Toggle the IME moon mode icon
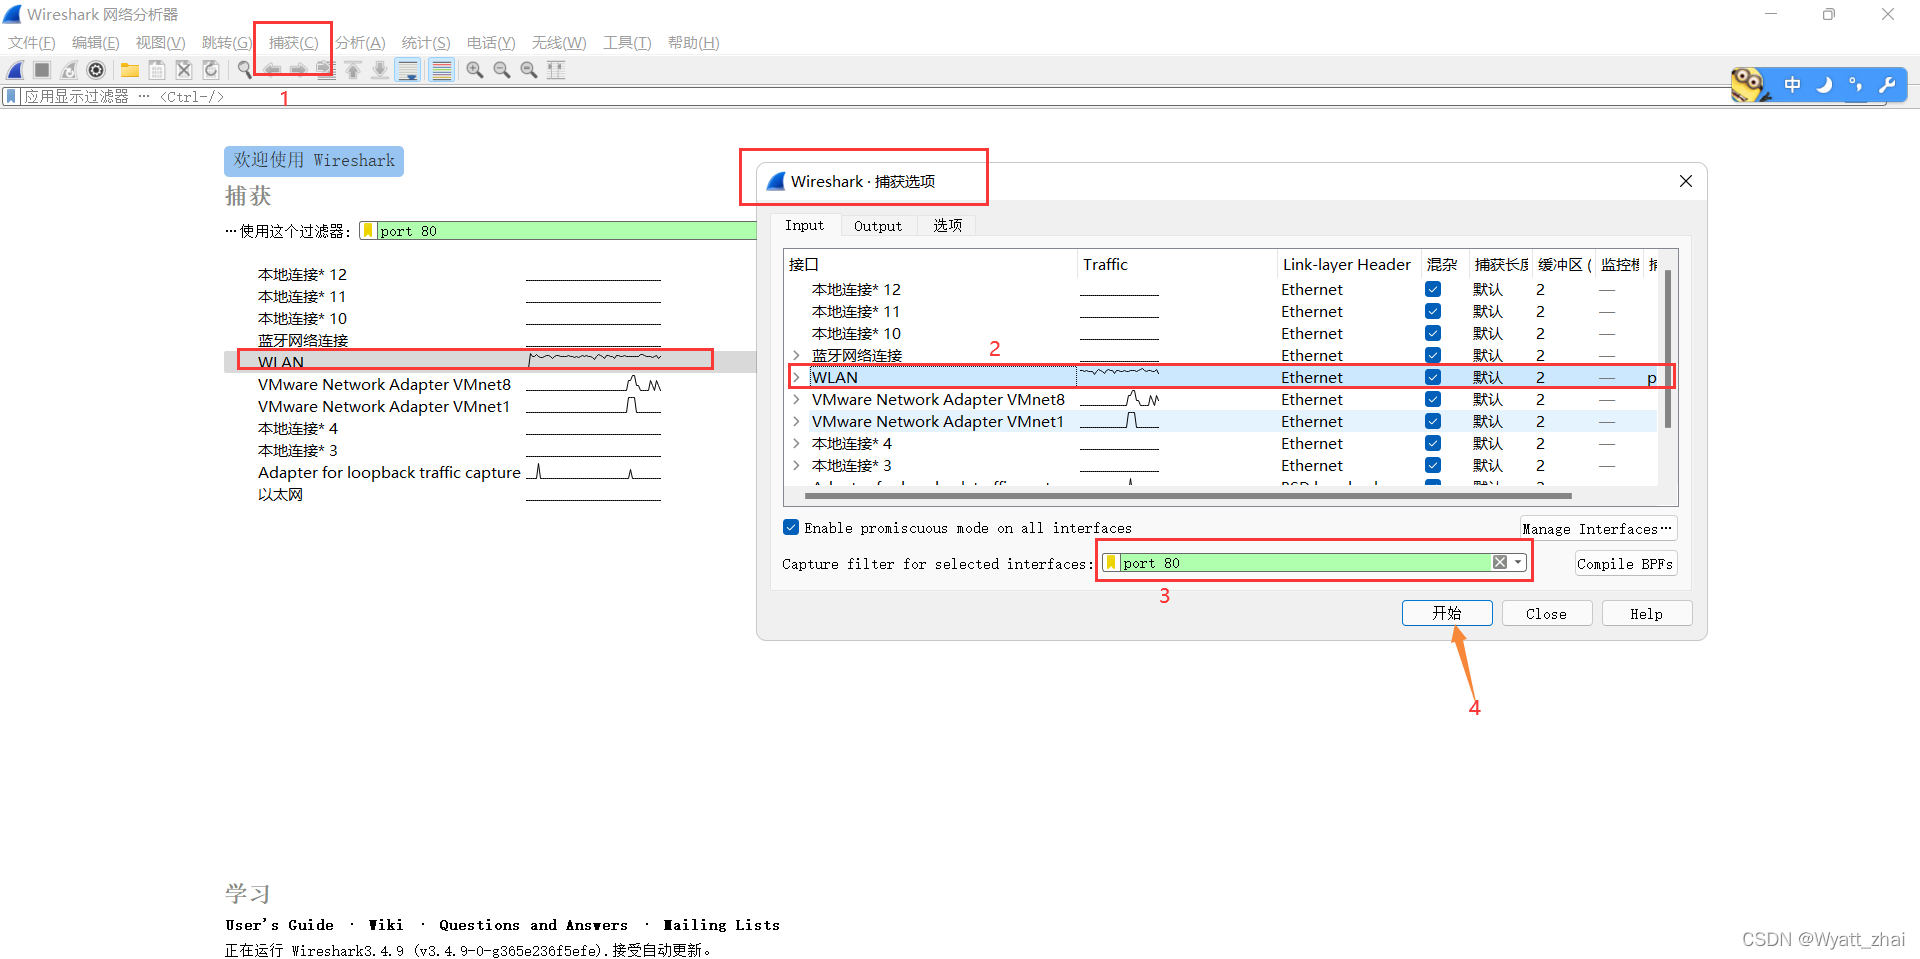The width and height of the screenshot is (1920, 959). click(1824, 85)
